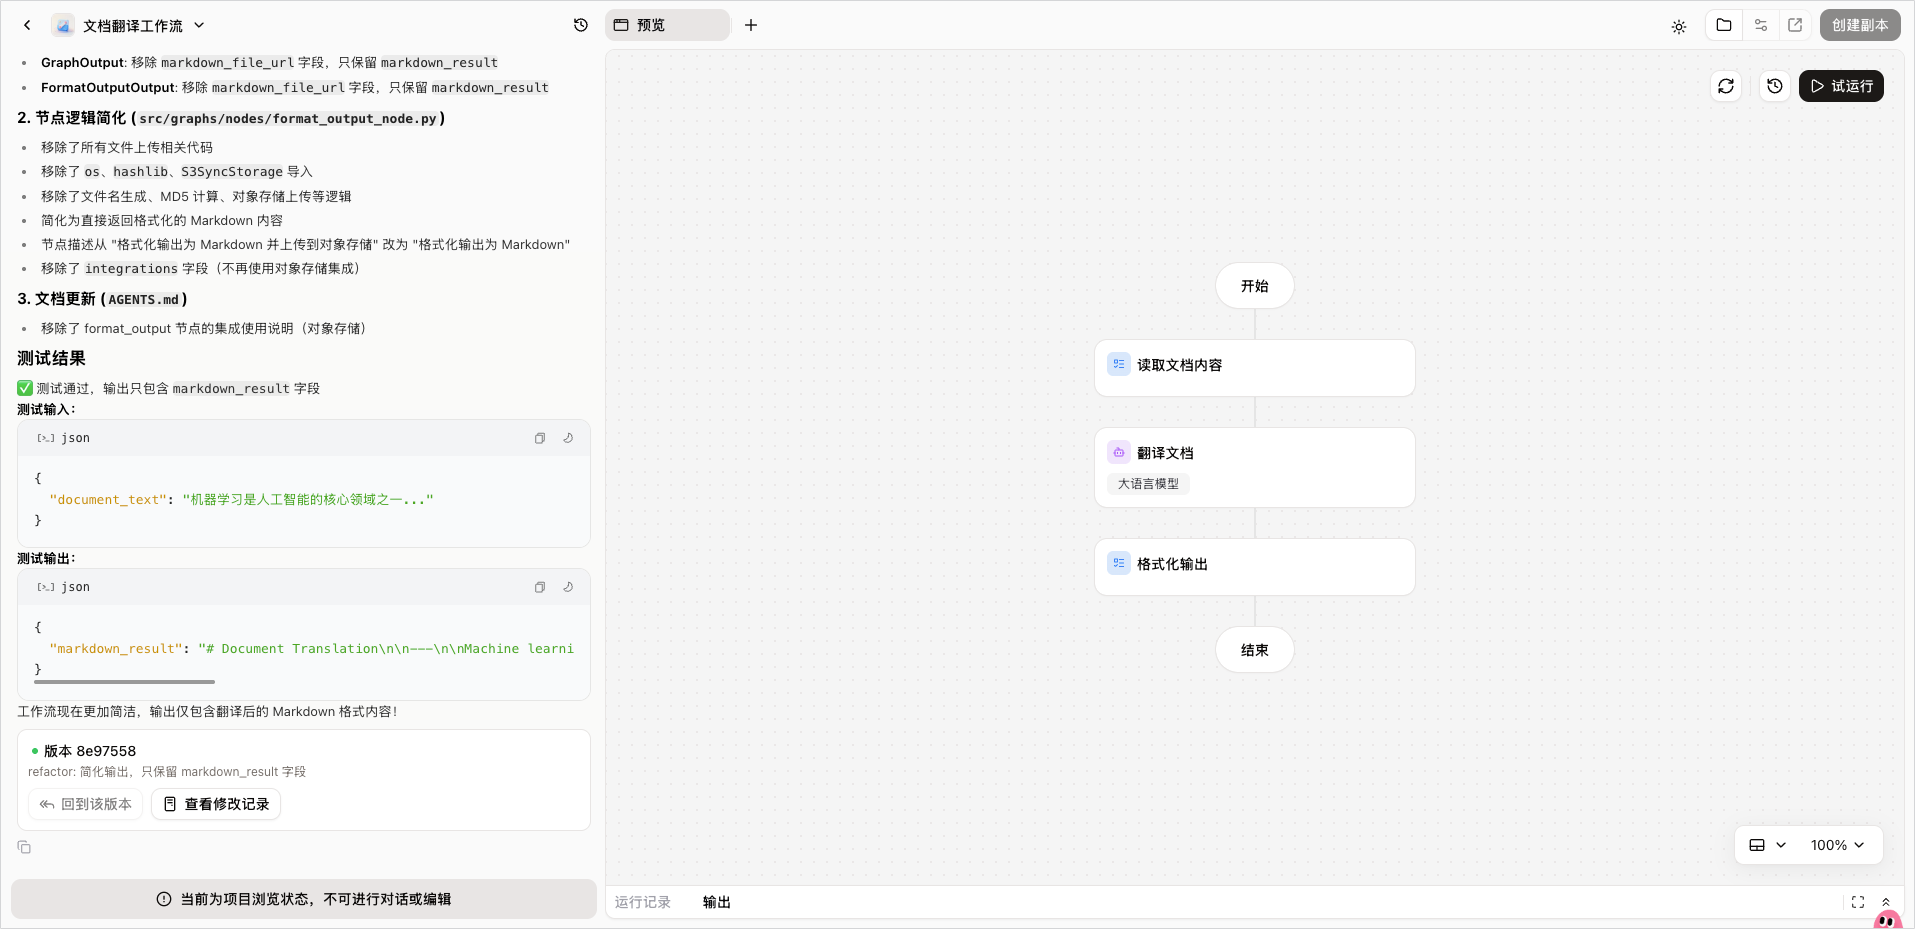Toggle word wrap on output JSON block
The width and height of the screenshot is (1915, 929).
click(568, 587)
